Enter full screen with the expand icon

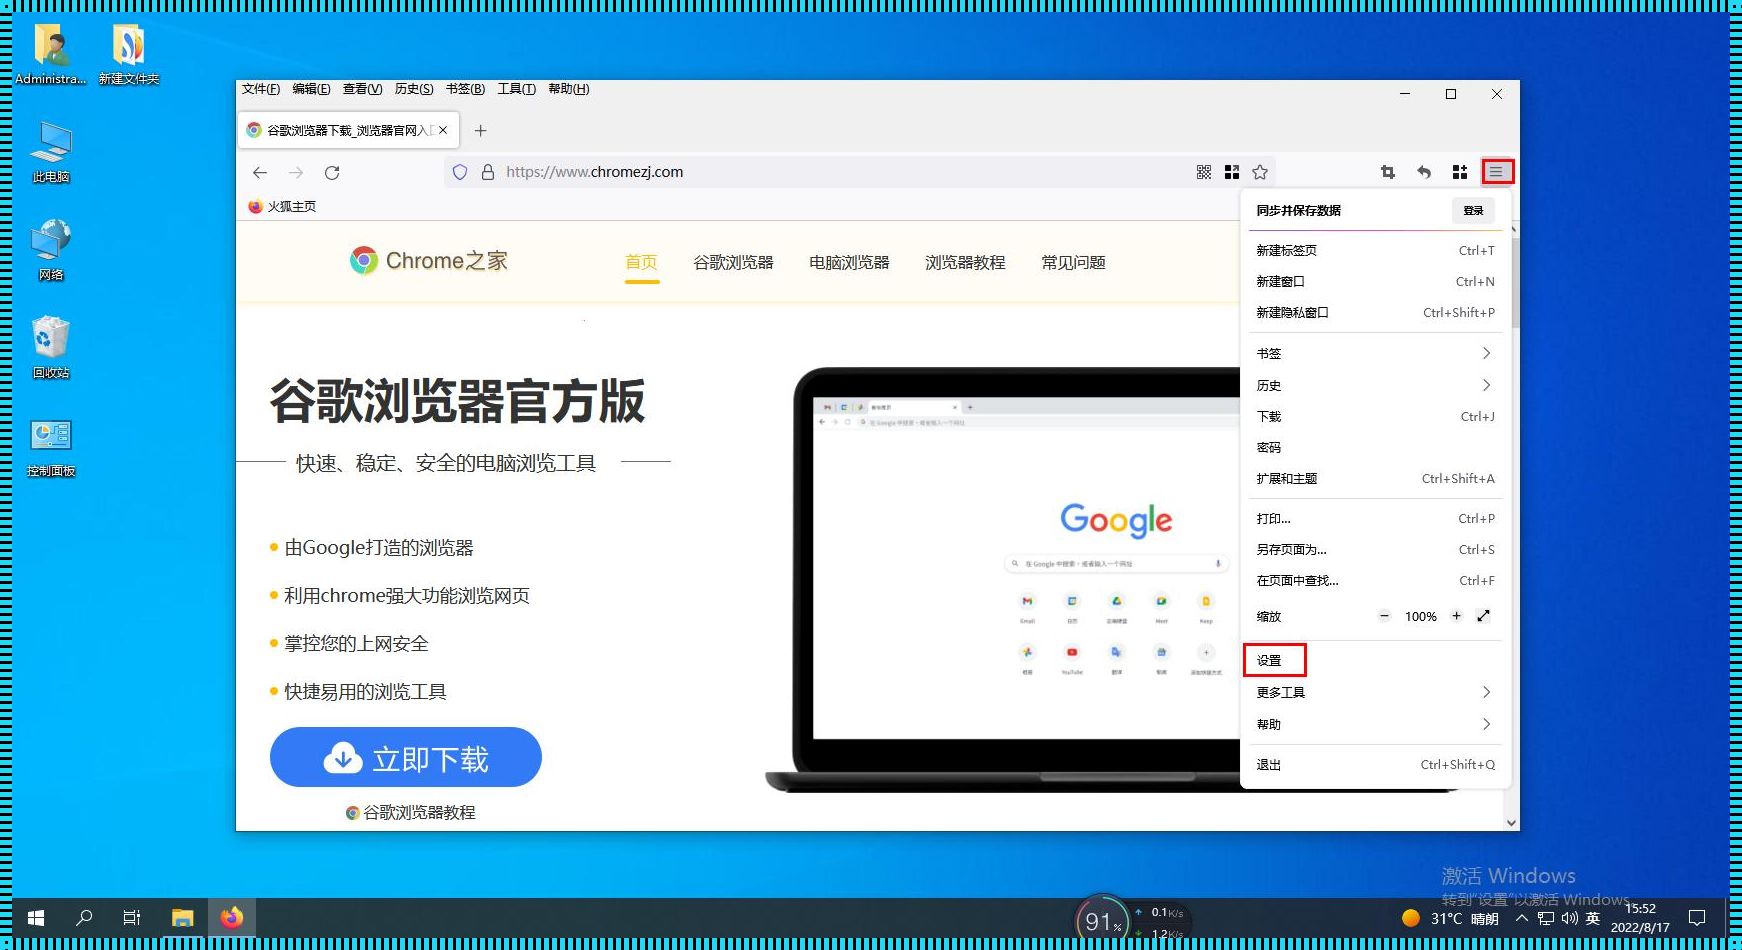coord(1484,616)
